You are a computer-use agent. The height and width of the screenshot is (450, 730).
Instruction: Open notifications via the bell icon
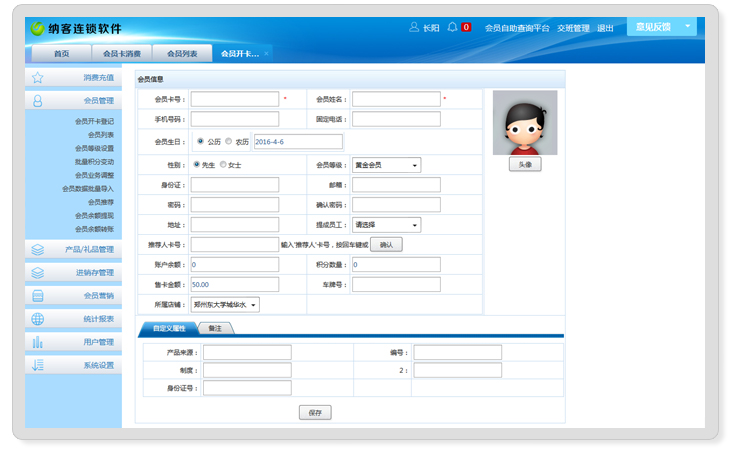453,28
